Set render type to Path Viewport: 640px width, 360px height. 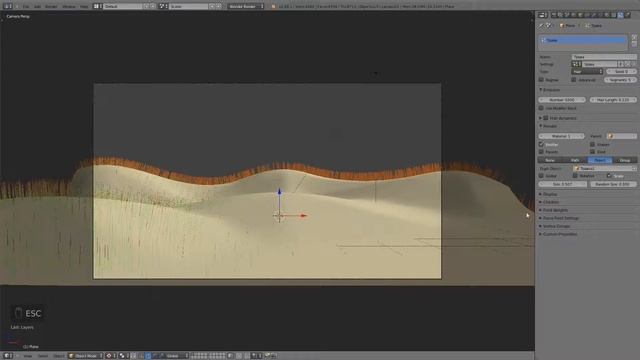coord(575,160)
